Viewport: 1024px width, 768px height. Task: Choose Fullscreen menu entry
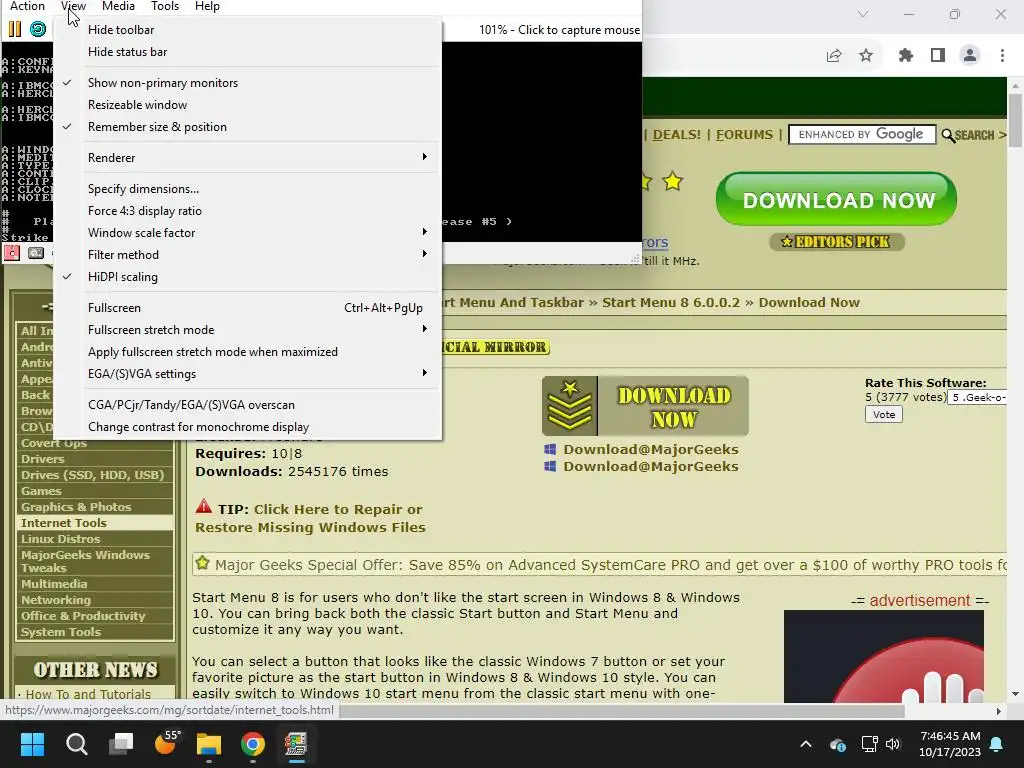pos(248,308)
